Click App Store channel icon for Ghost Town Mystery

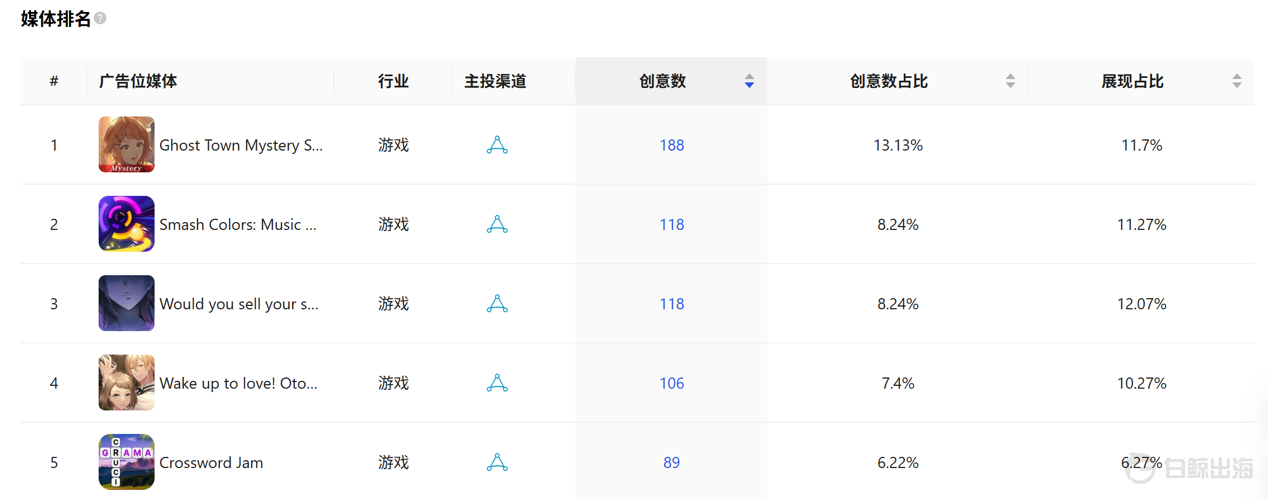(x=497, y=145)
